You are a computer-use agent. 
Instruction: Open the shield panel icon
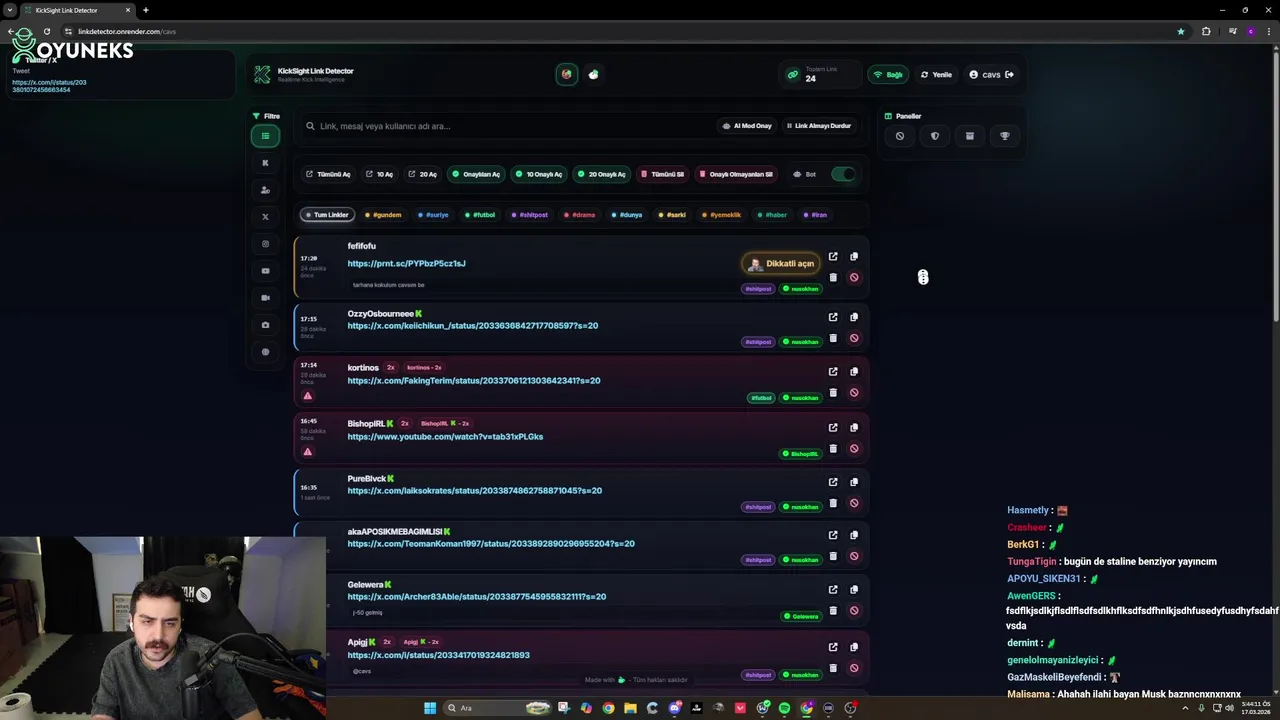(935, 136)
